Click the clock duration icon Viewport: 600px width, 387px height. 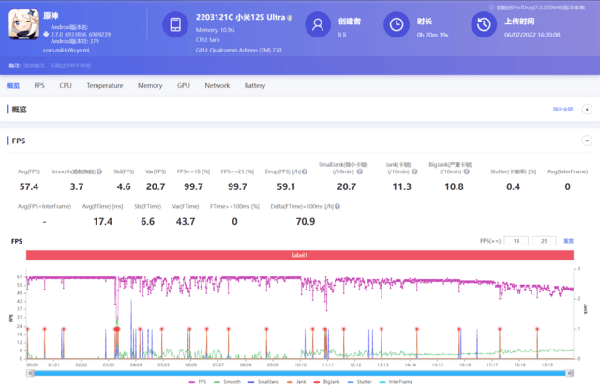tap(396, 24)
